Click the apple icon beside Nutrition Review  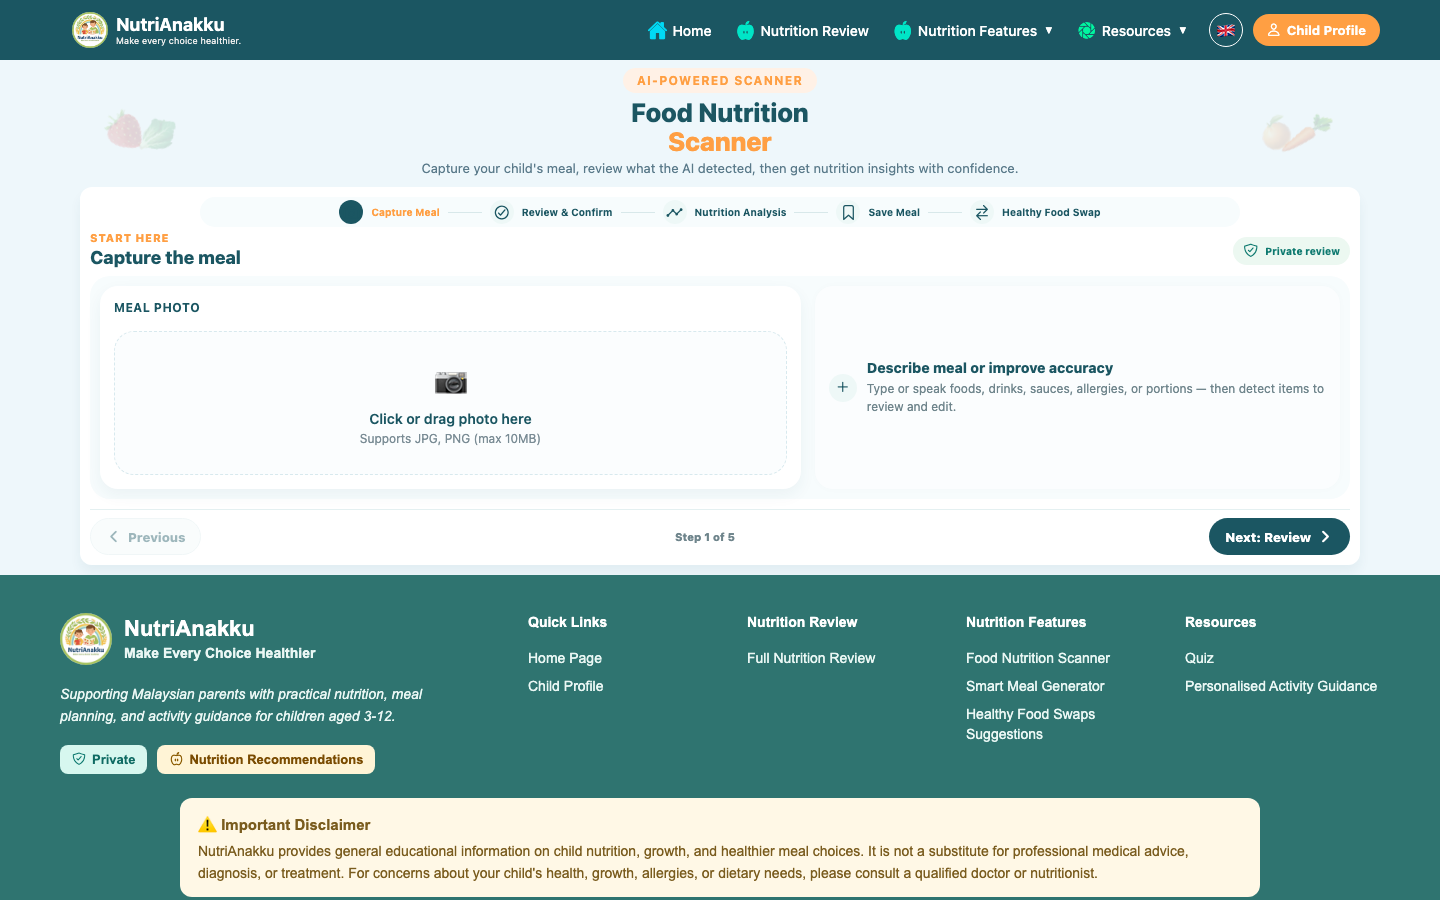[745, 31]
